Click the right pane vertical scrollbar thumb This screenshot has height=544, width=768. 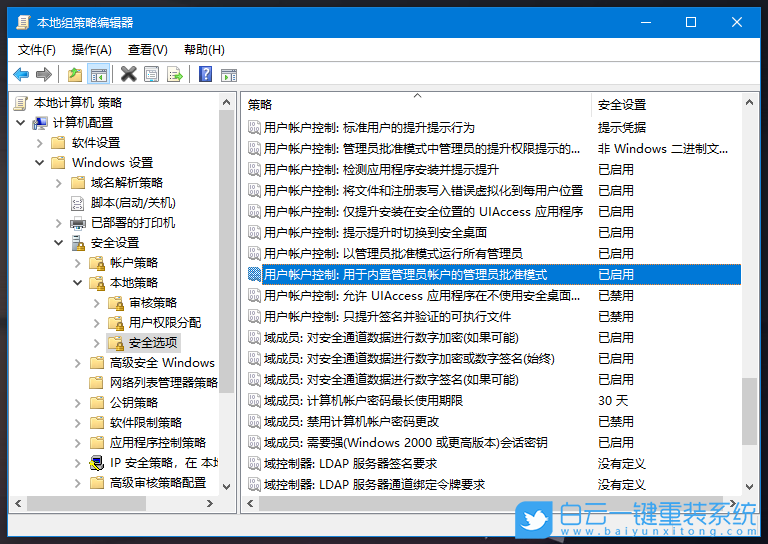(749, 411)
